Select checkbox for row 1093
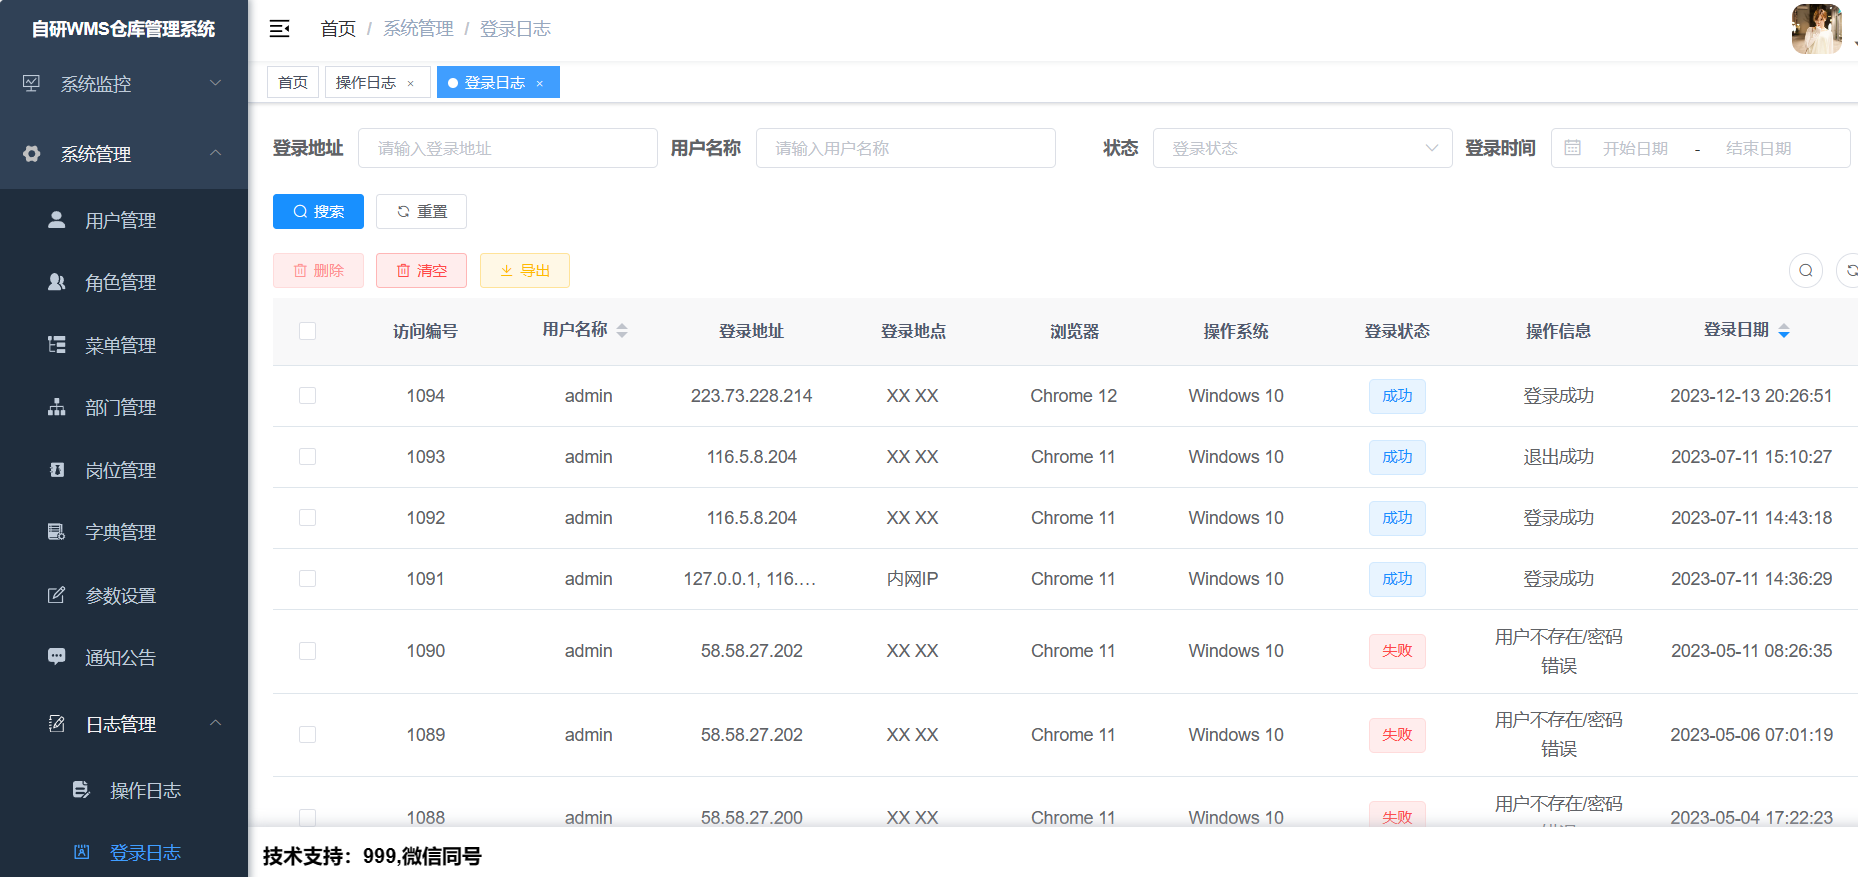 click(x=307, y=457)
